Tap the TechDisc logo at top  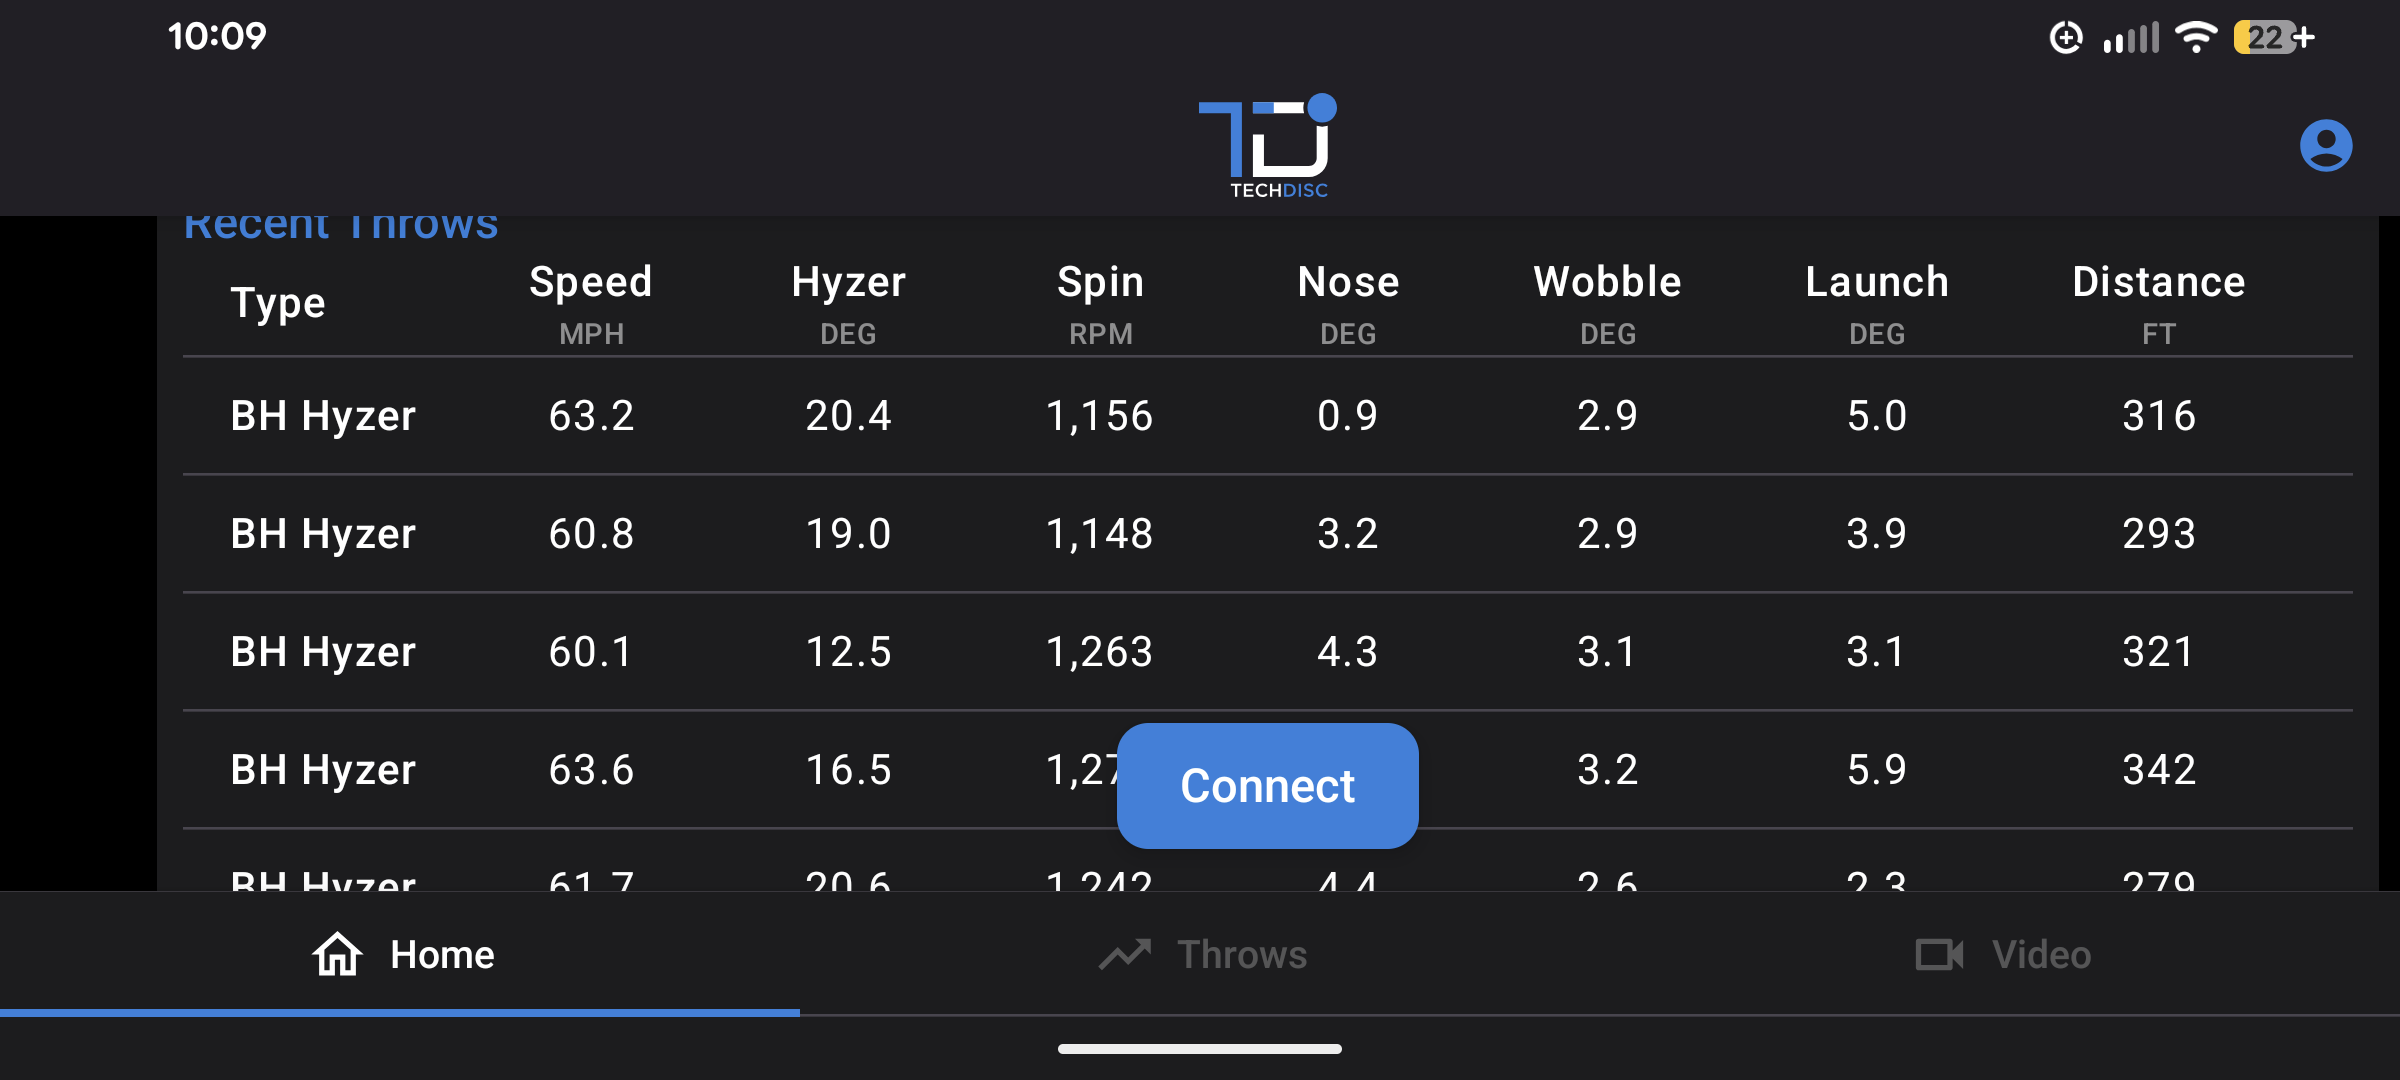point(1268,146)
